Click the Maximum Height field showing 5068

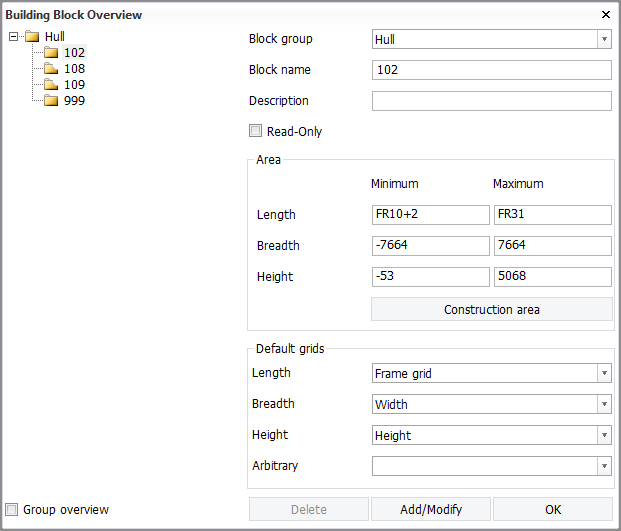[552, 277]
